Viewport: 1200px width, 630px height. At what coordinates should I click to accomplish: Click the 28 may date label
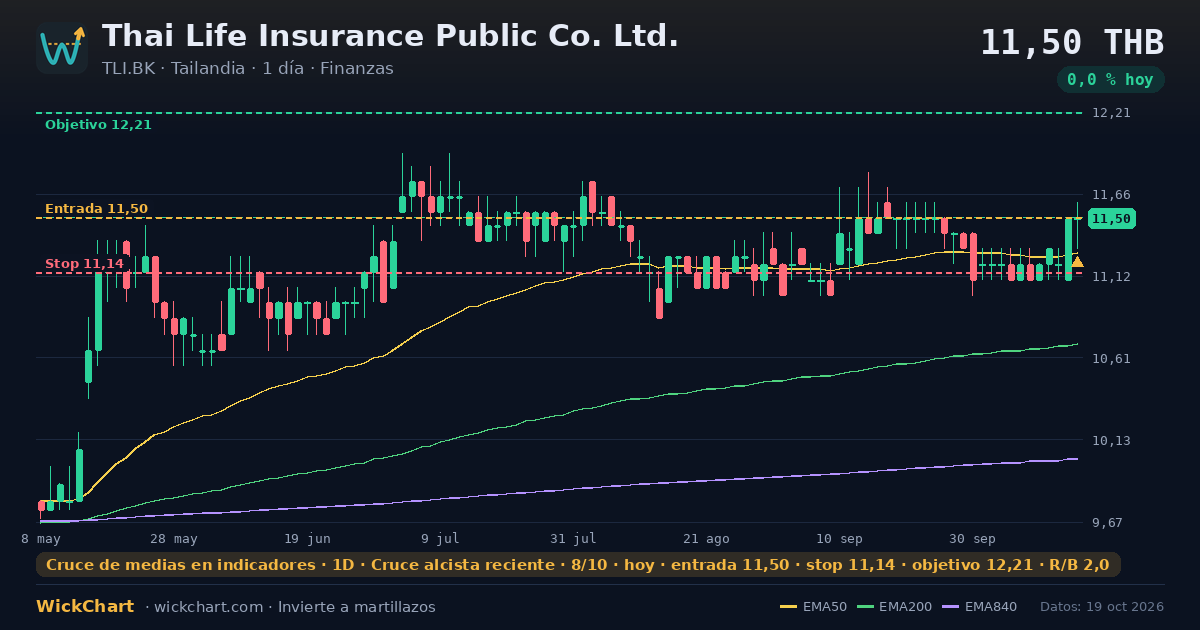tap(173, 538)
